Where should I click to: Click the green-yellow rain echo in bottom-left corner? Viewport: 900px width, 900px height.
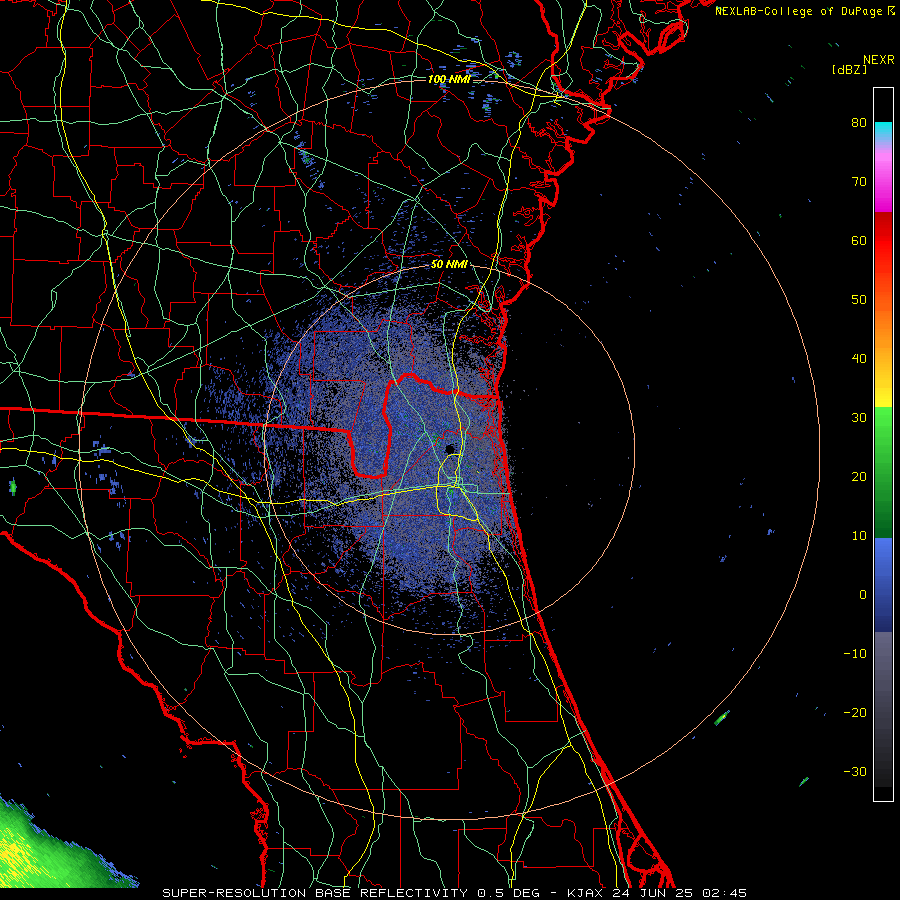[49, 849]
